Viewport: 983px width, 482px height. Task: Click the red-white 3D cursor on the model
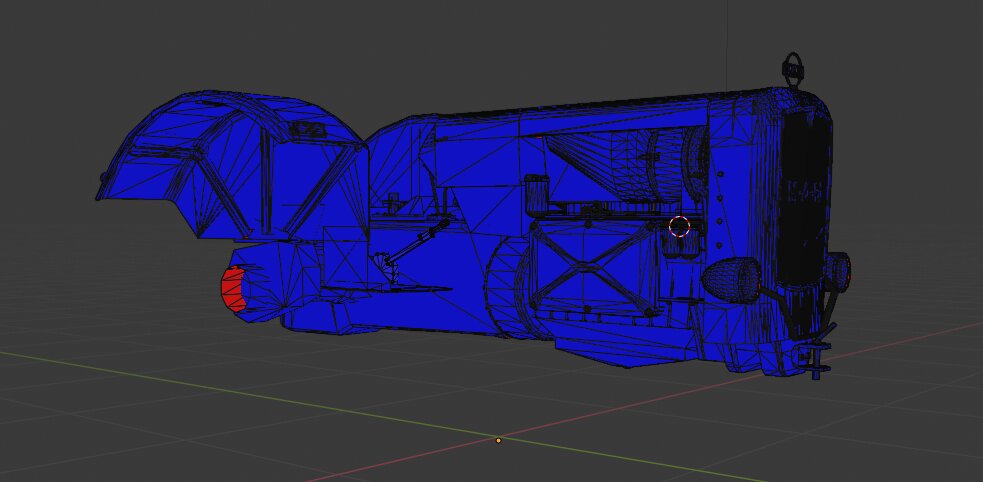point(679,226)
